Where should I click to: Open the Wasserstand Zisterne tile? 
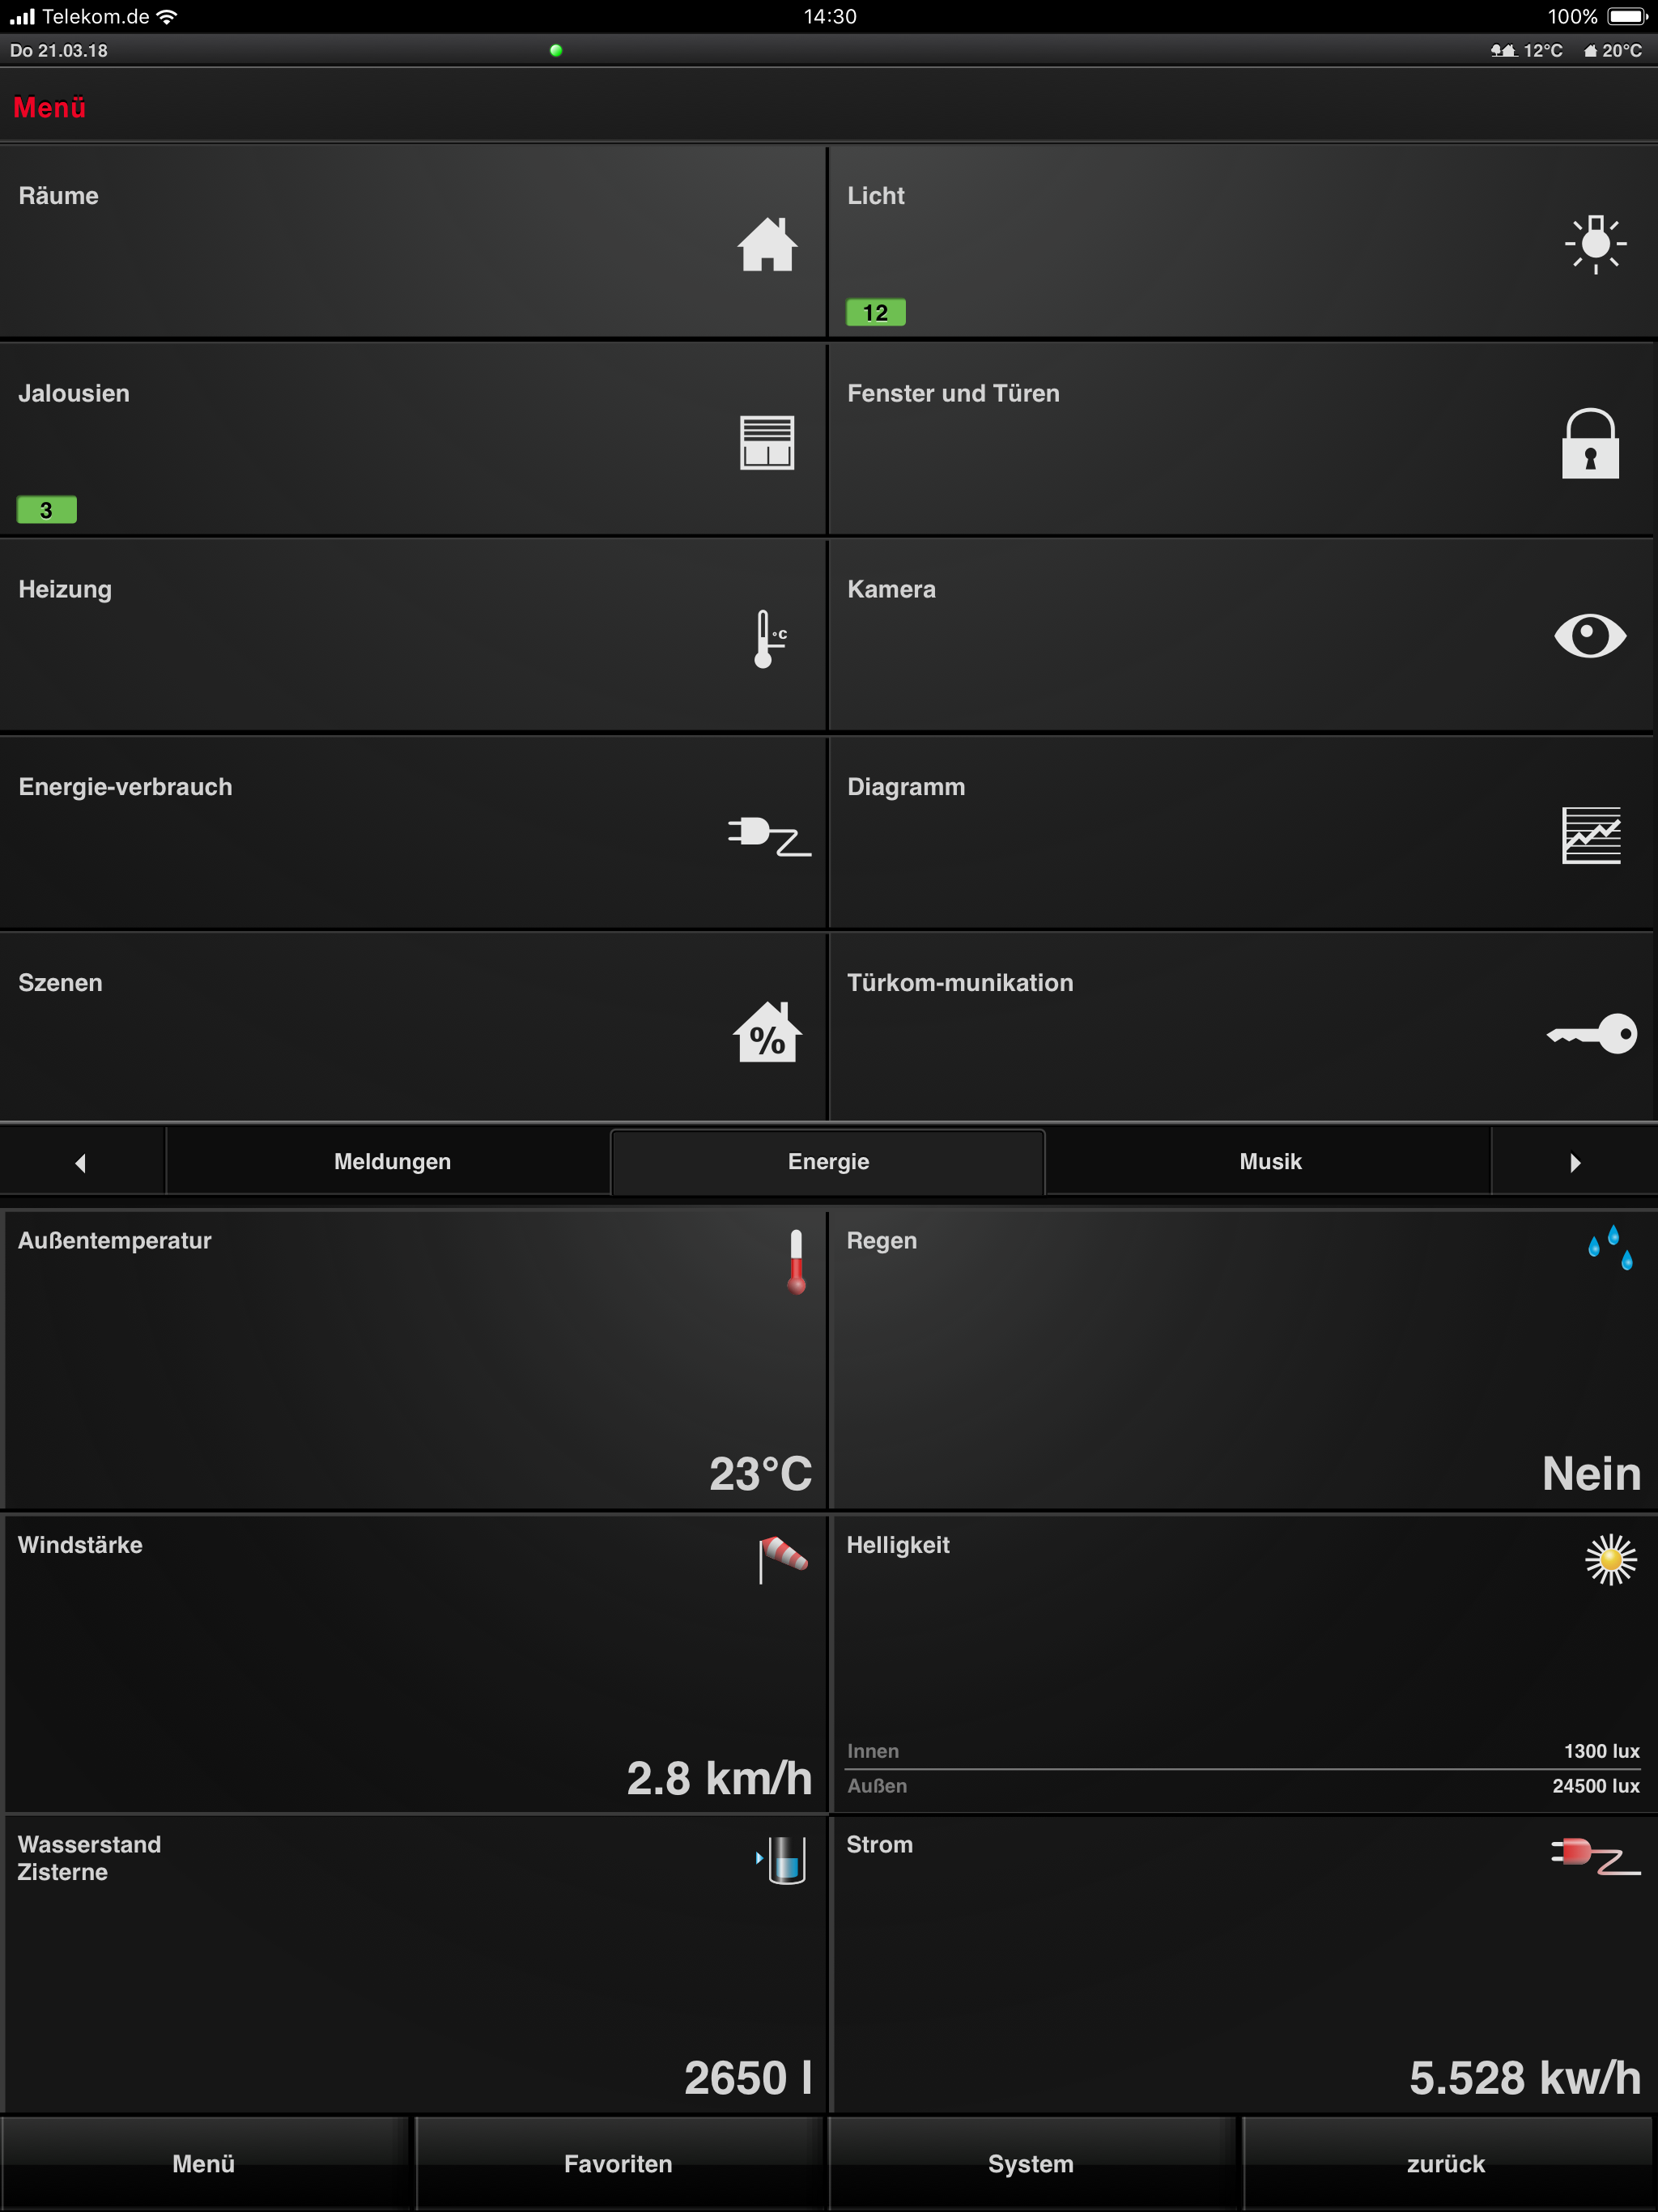(x=414, y=1962)
